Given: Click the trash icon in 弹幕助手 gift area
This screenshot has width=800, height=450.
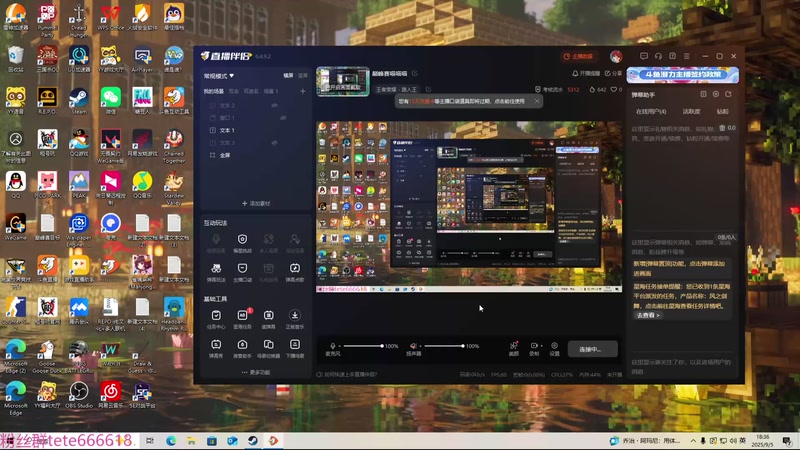Looking at the screenshot, I should [x=722, y=128].
